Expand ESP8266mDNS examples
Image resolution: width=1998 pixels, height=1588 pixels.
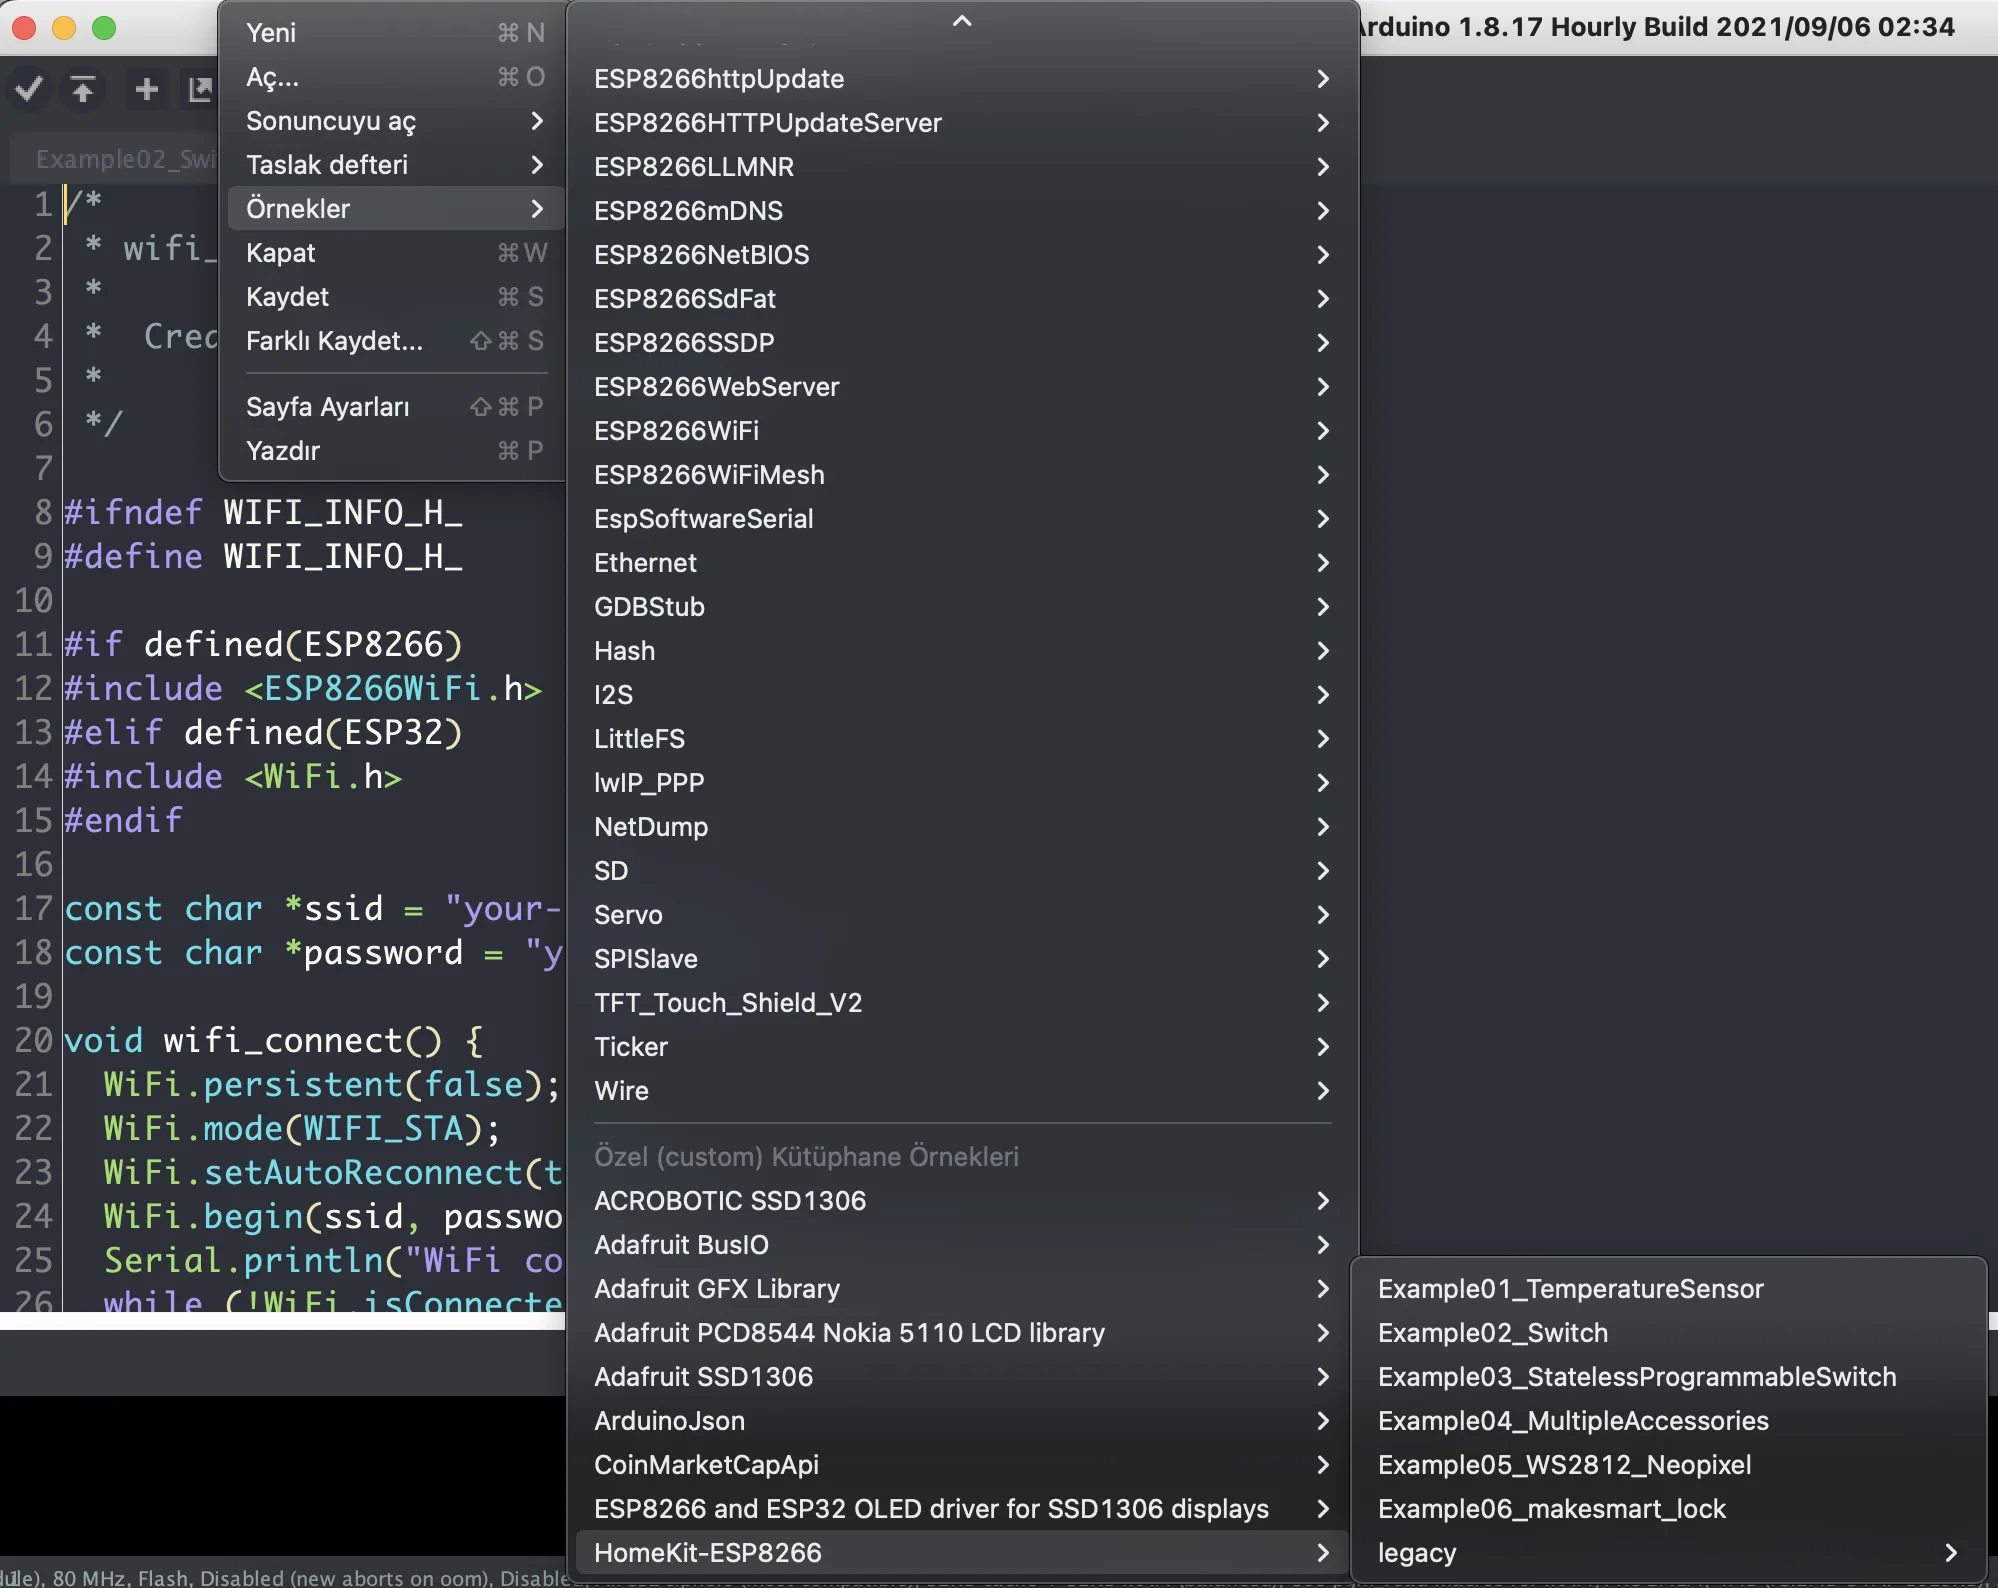(x=962, y=211)
